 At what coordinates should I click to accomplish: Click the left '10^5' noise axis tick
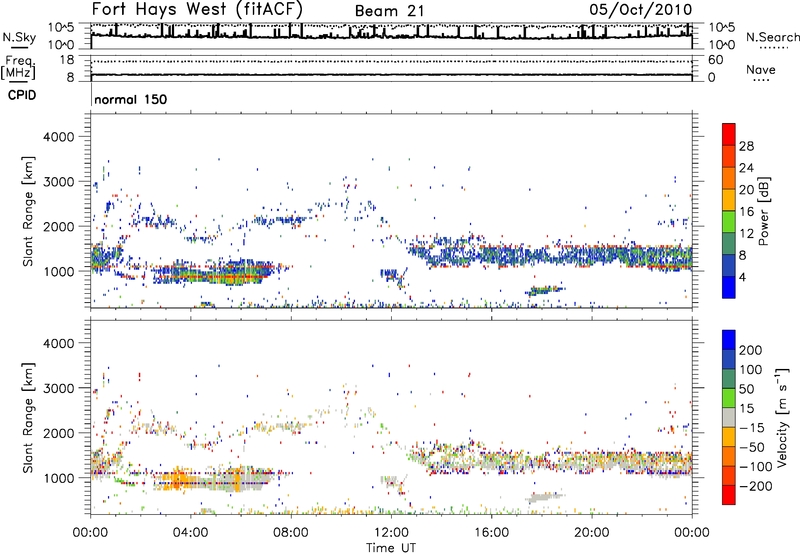(x=62, y=27)
